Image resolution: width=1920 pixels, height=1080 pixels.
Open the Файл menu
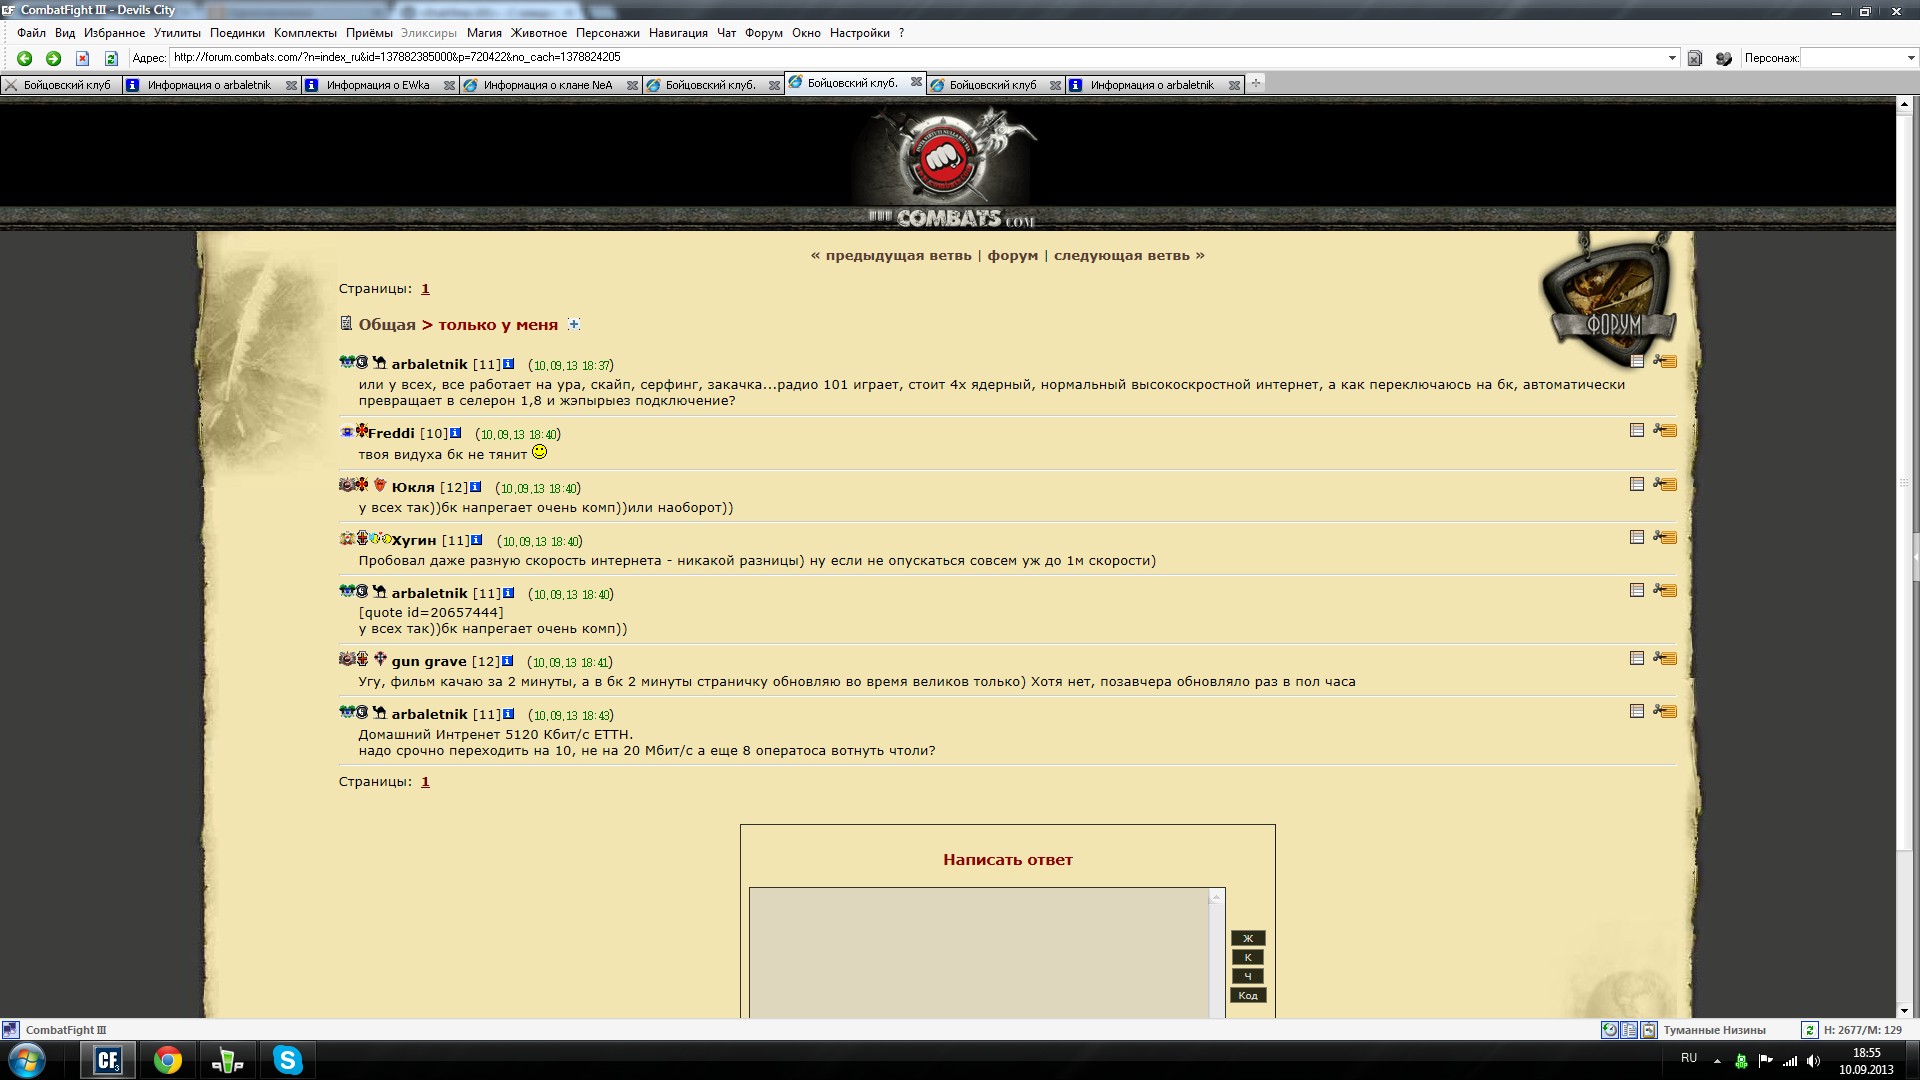click(31, 33)
